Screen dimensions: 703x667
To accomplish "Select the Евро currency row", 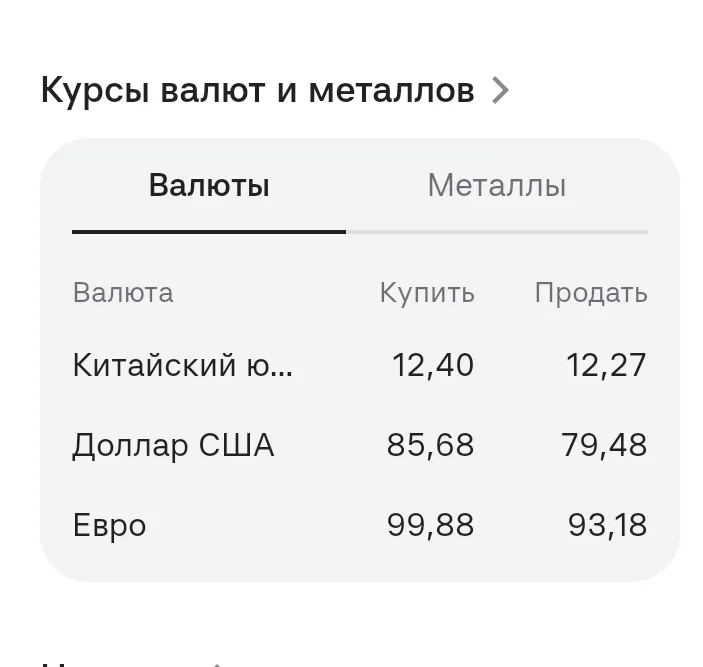I will [360, 524].
